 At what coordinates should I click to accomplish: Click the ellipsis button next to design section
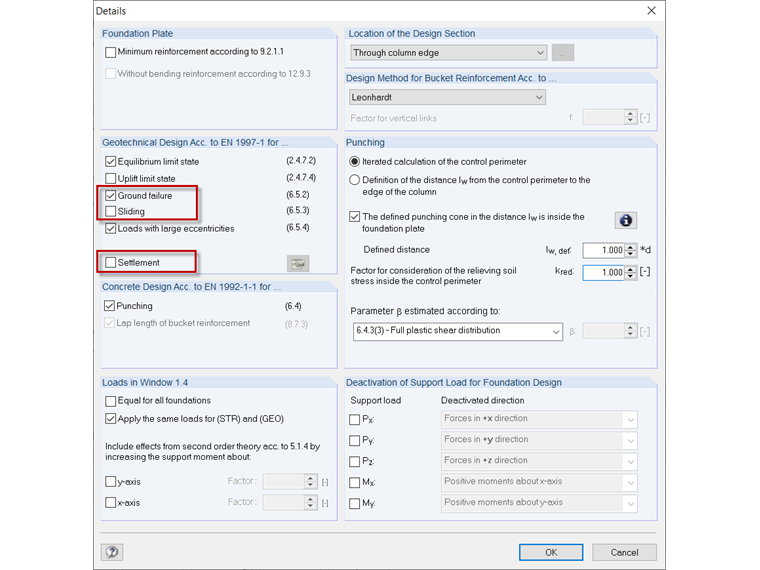tap(563, 53)
